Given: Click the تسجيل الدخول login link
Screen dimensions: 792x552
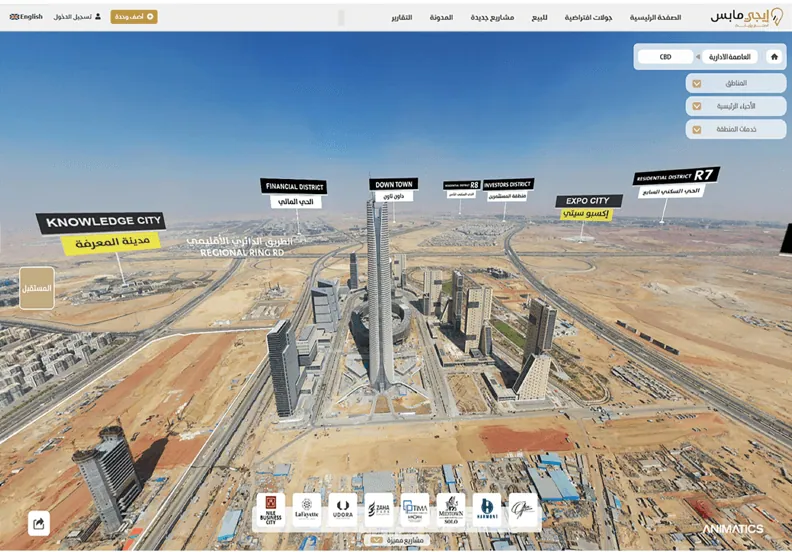Looking at the screenshot, I should [77, 17].
